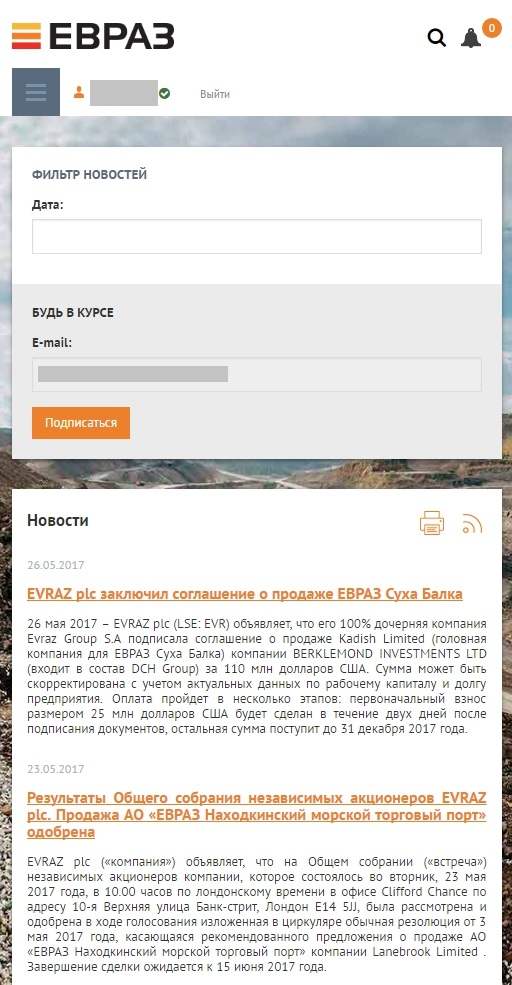Click the 23.05.2017 news date
Screen dimensions: 512x985
(x=55, y=770)
